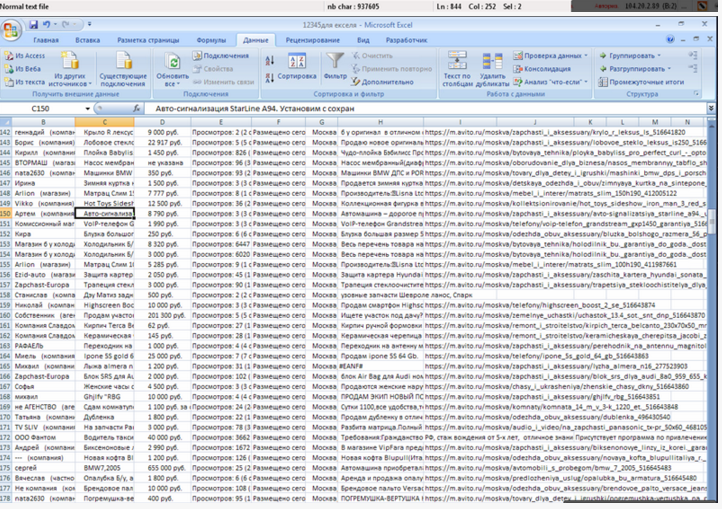
Task: Click '#EANF#' cell in row 165
Action: coord(380,366)
